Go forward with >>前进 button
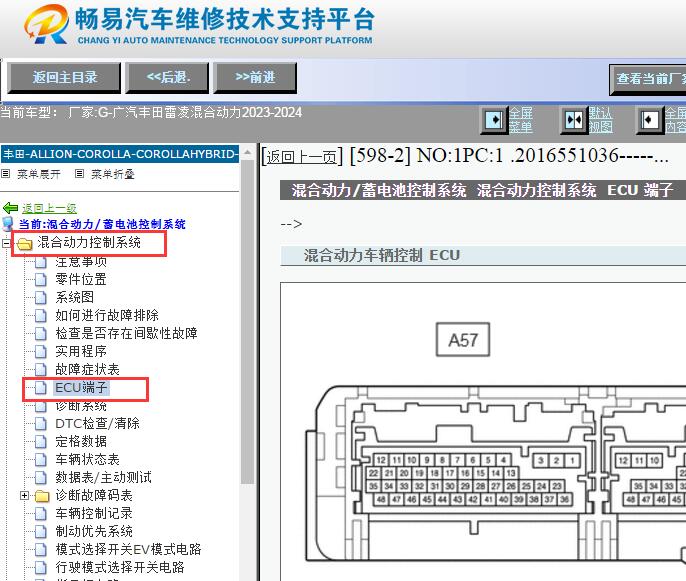Screen dimensions: 686x581 (255, 78)
